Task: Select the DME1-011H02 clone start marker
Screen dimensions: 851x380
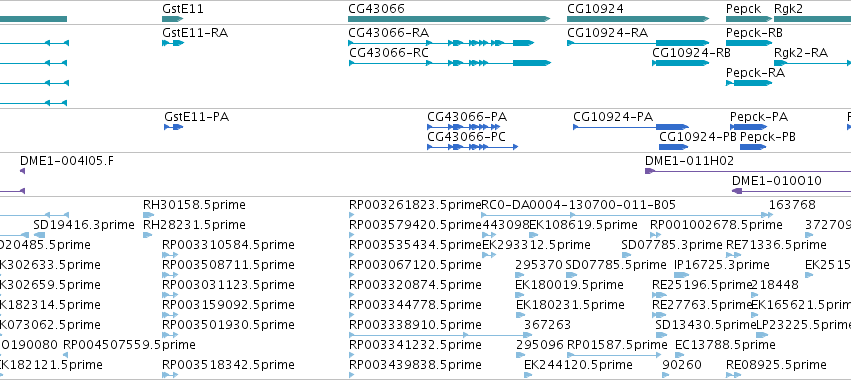Action: pyautogui.click(x=650, y=171)
